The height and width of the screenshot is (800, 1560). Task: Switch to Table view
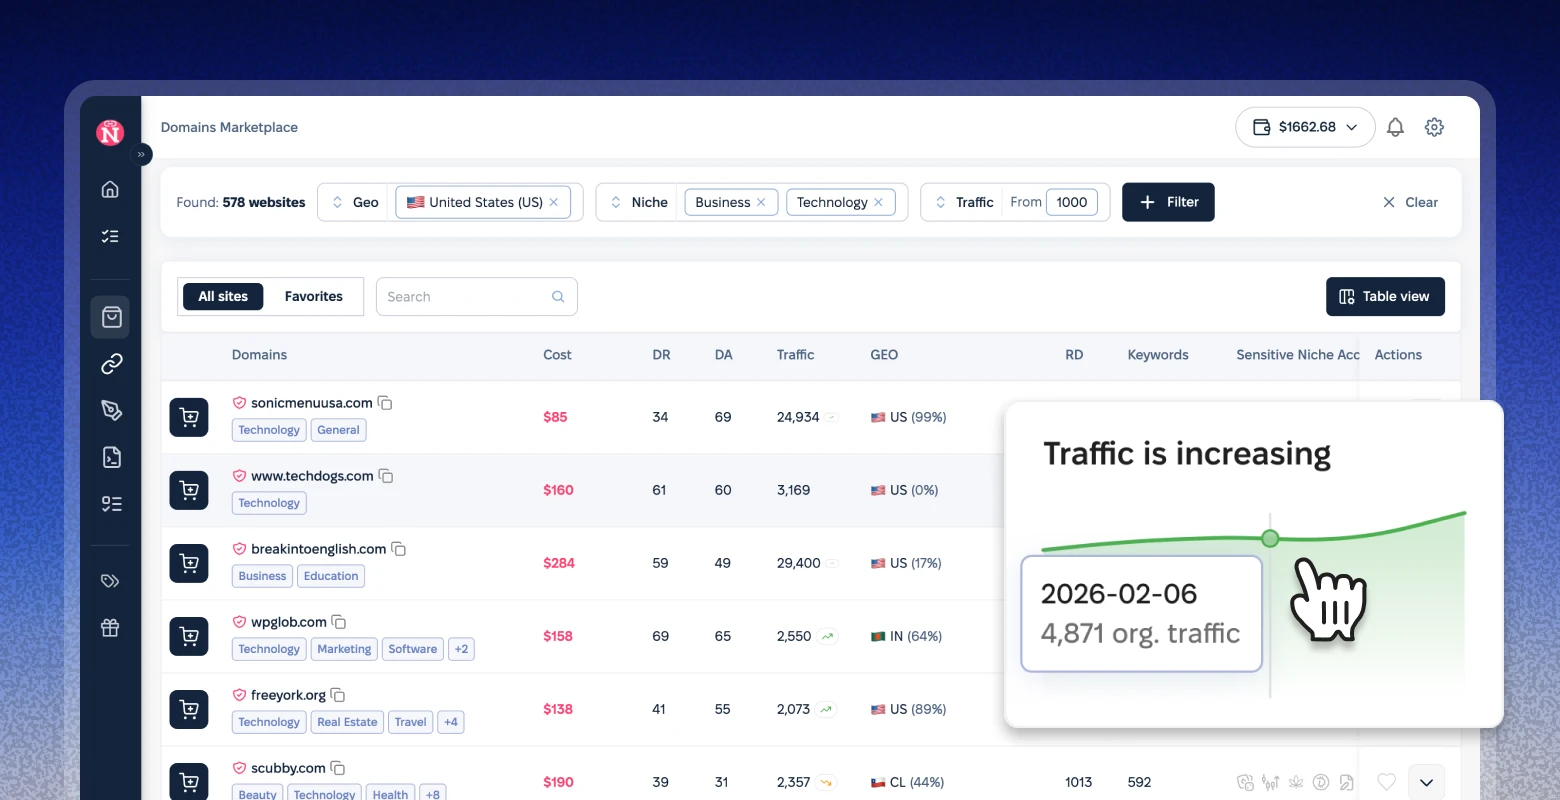pos(1385,296)
